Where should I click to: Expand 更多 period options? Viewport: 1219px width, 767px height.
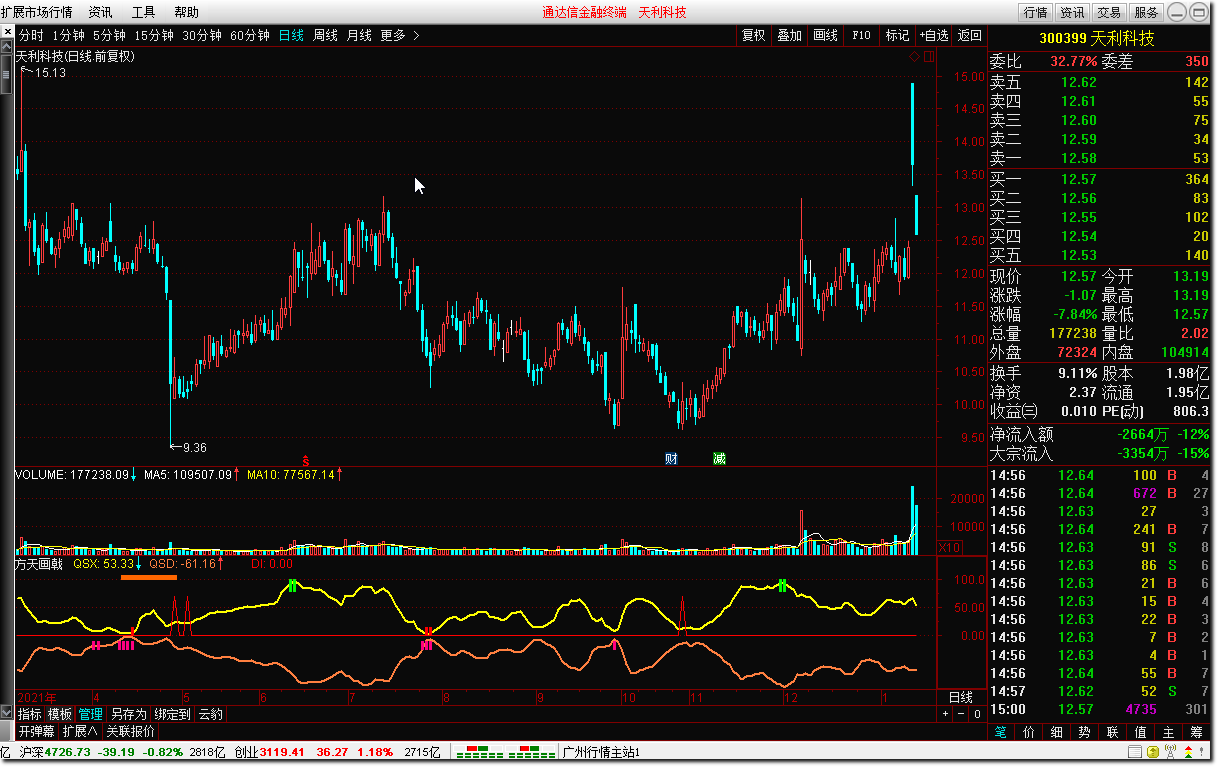(x=400, y=35)
